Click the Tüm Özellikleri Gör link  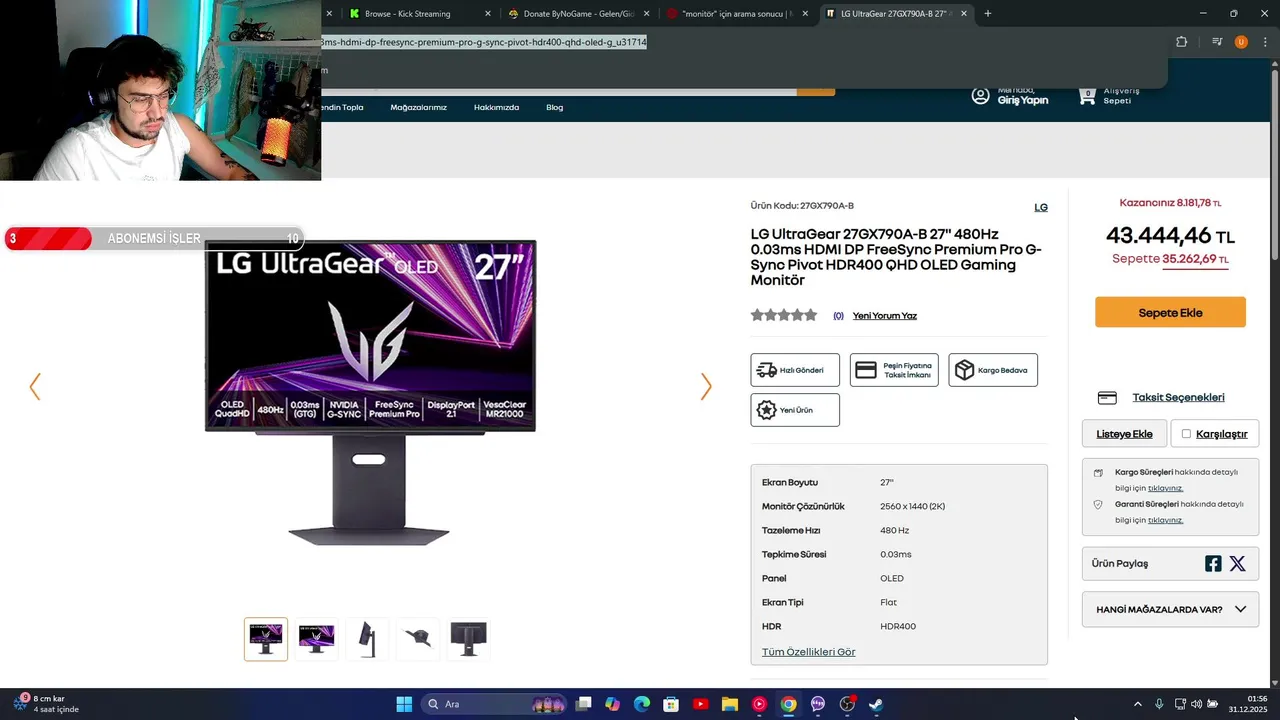(809, 652)
